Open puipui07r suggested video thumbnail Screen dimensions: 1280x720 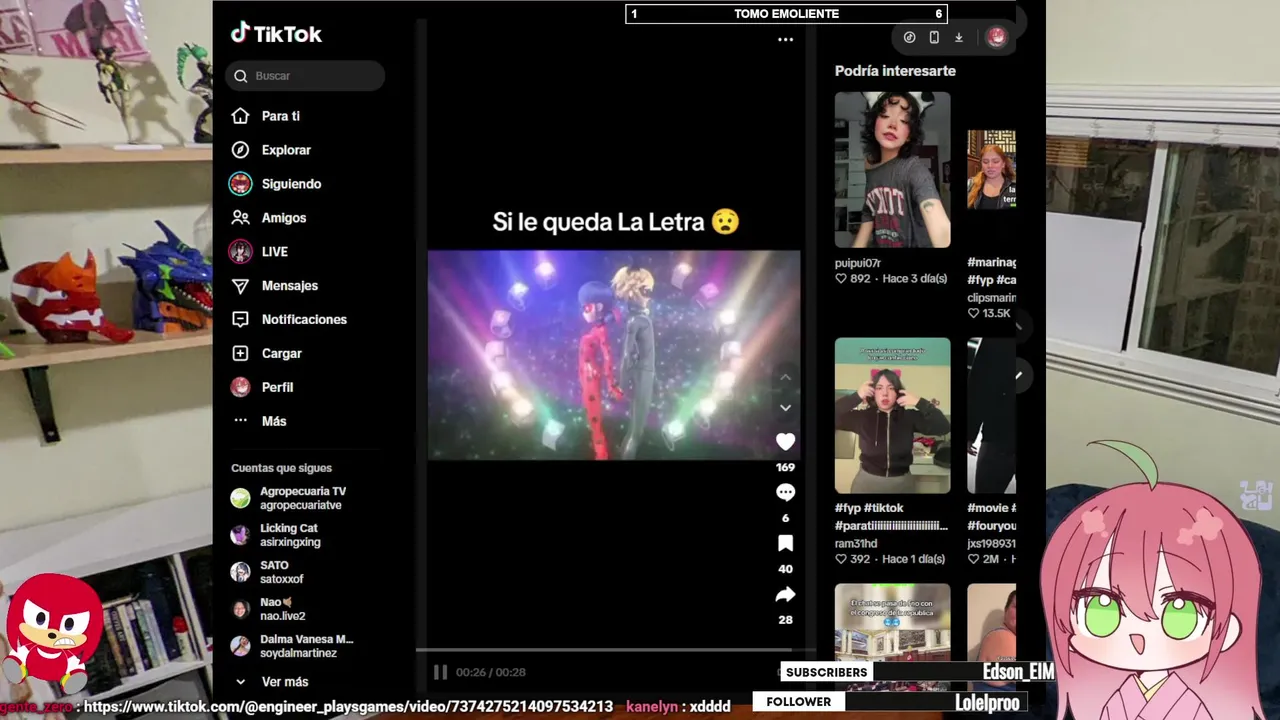[893, 170]
